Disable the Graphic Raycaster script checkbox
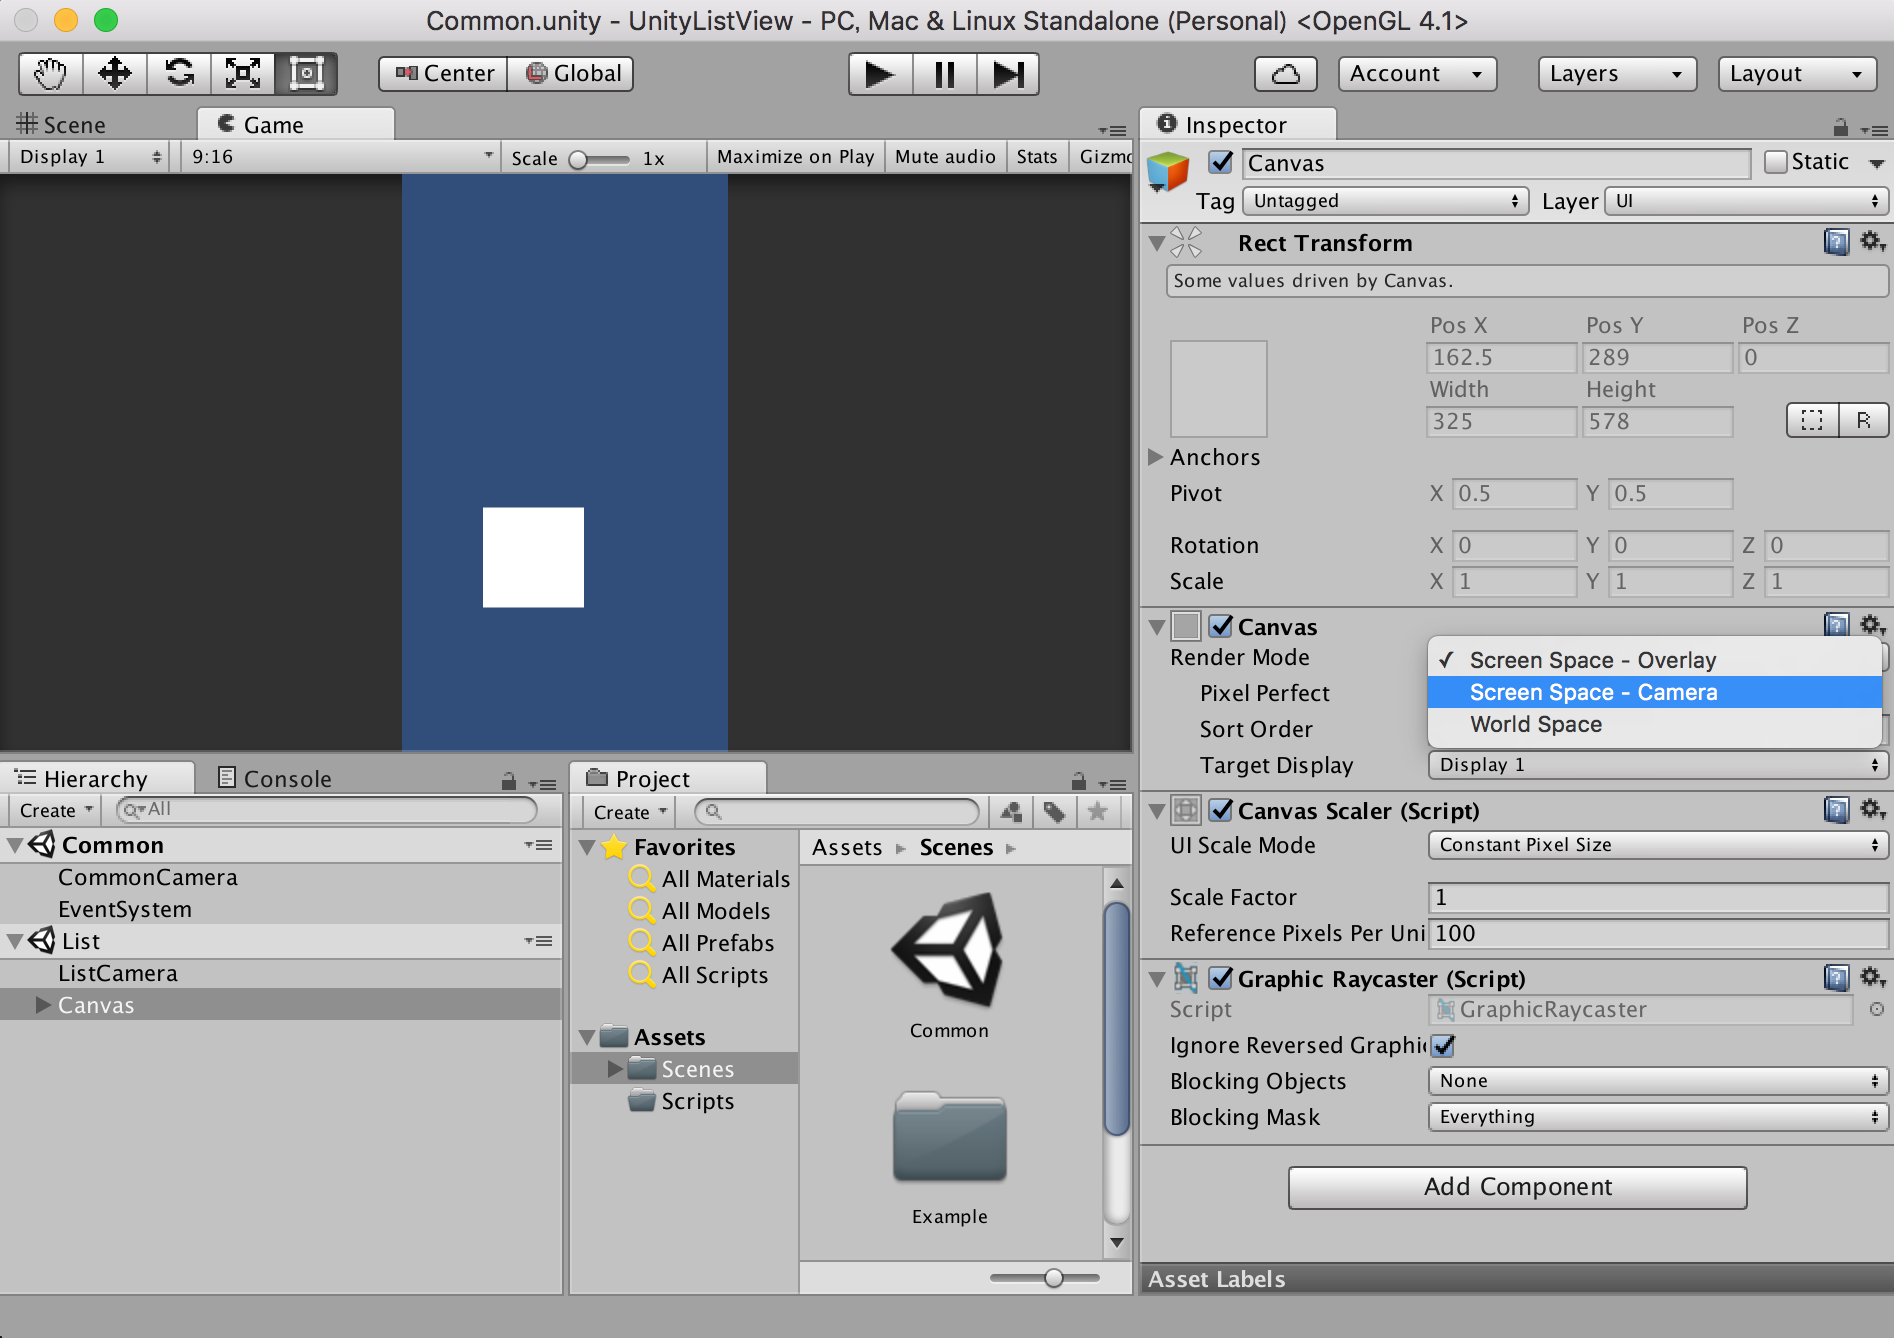 tap(1221, 978)
